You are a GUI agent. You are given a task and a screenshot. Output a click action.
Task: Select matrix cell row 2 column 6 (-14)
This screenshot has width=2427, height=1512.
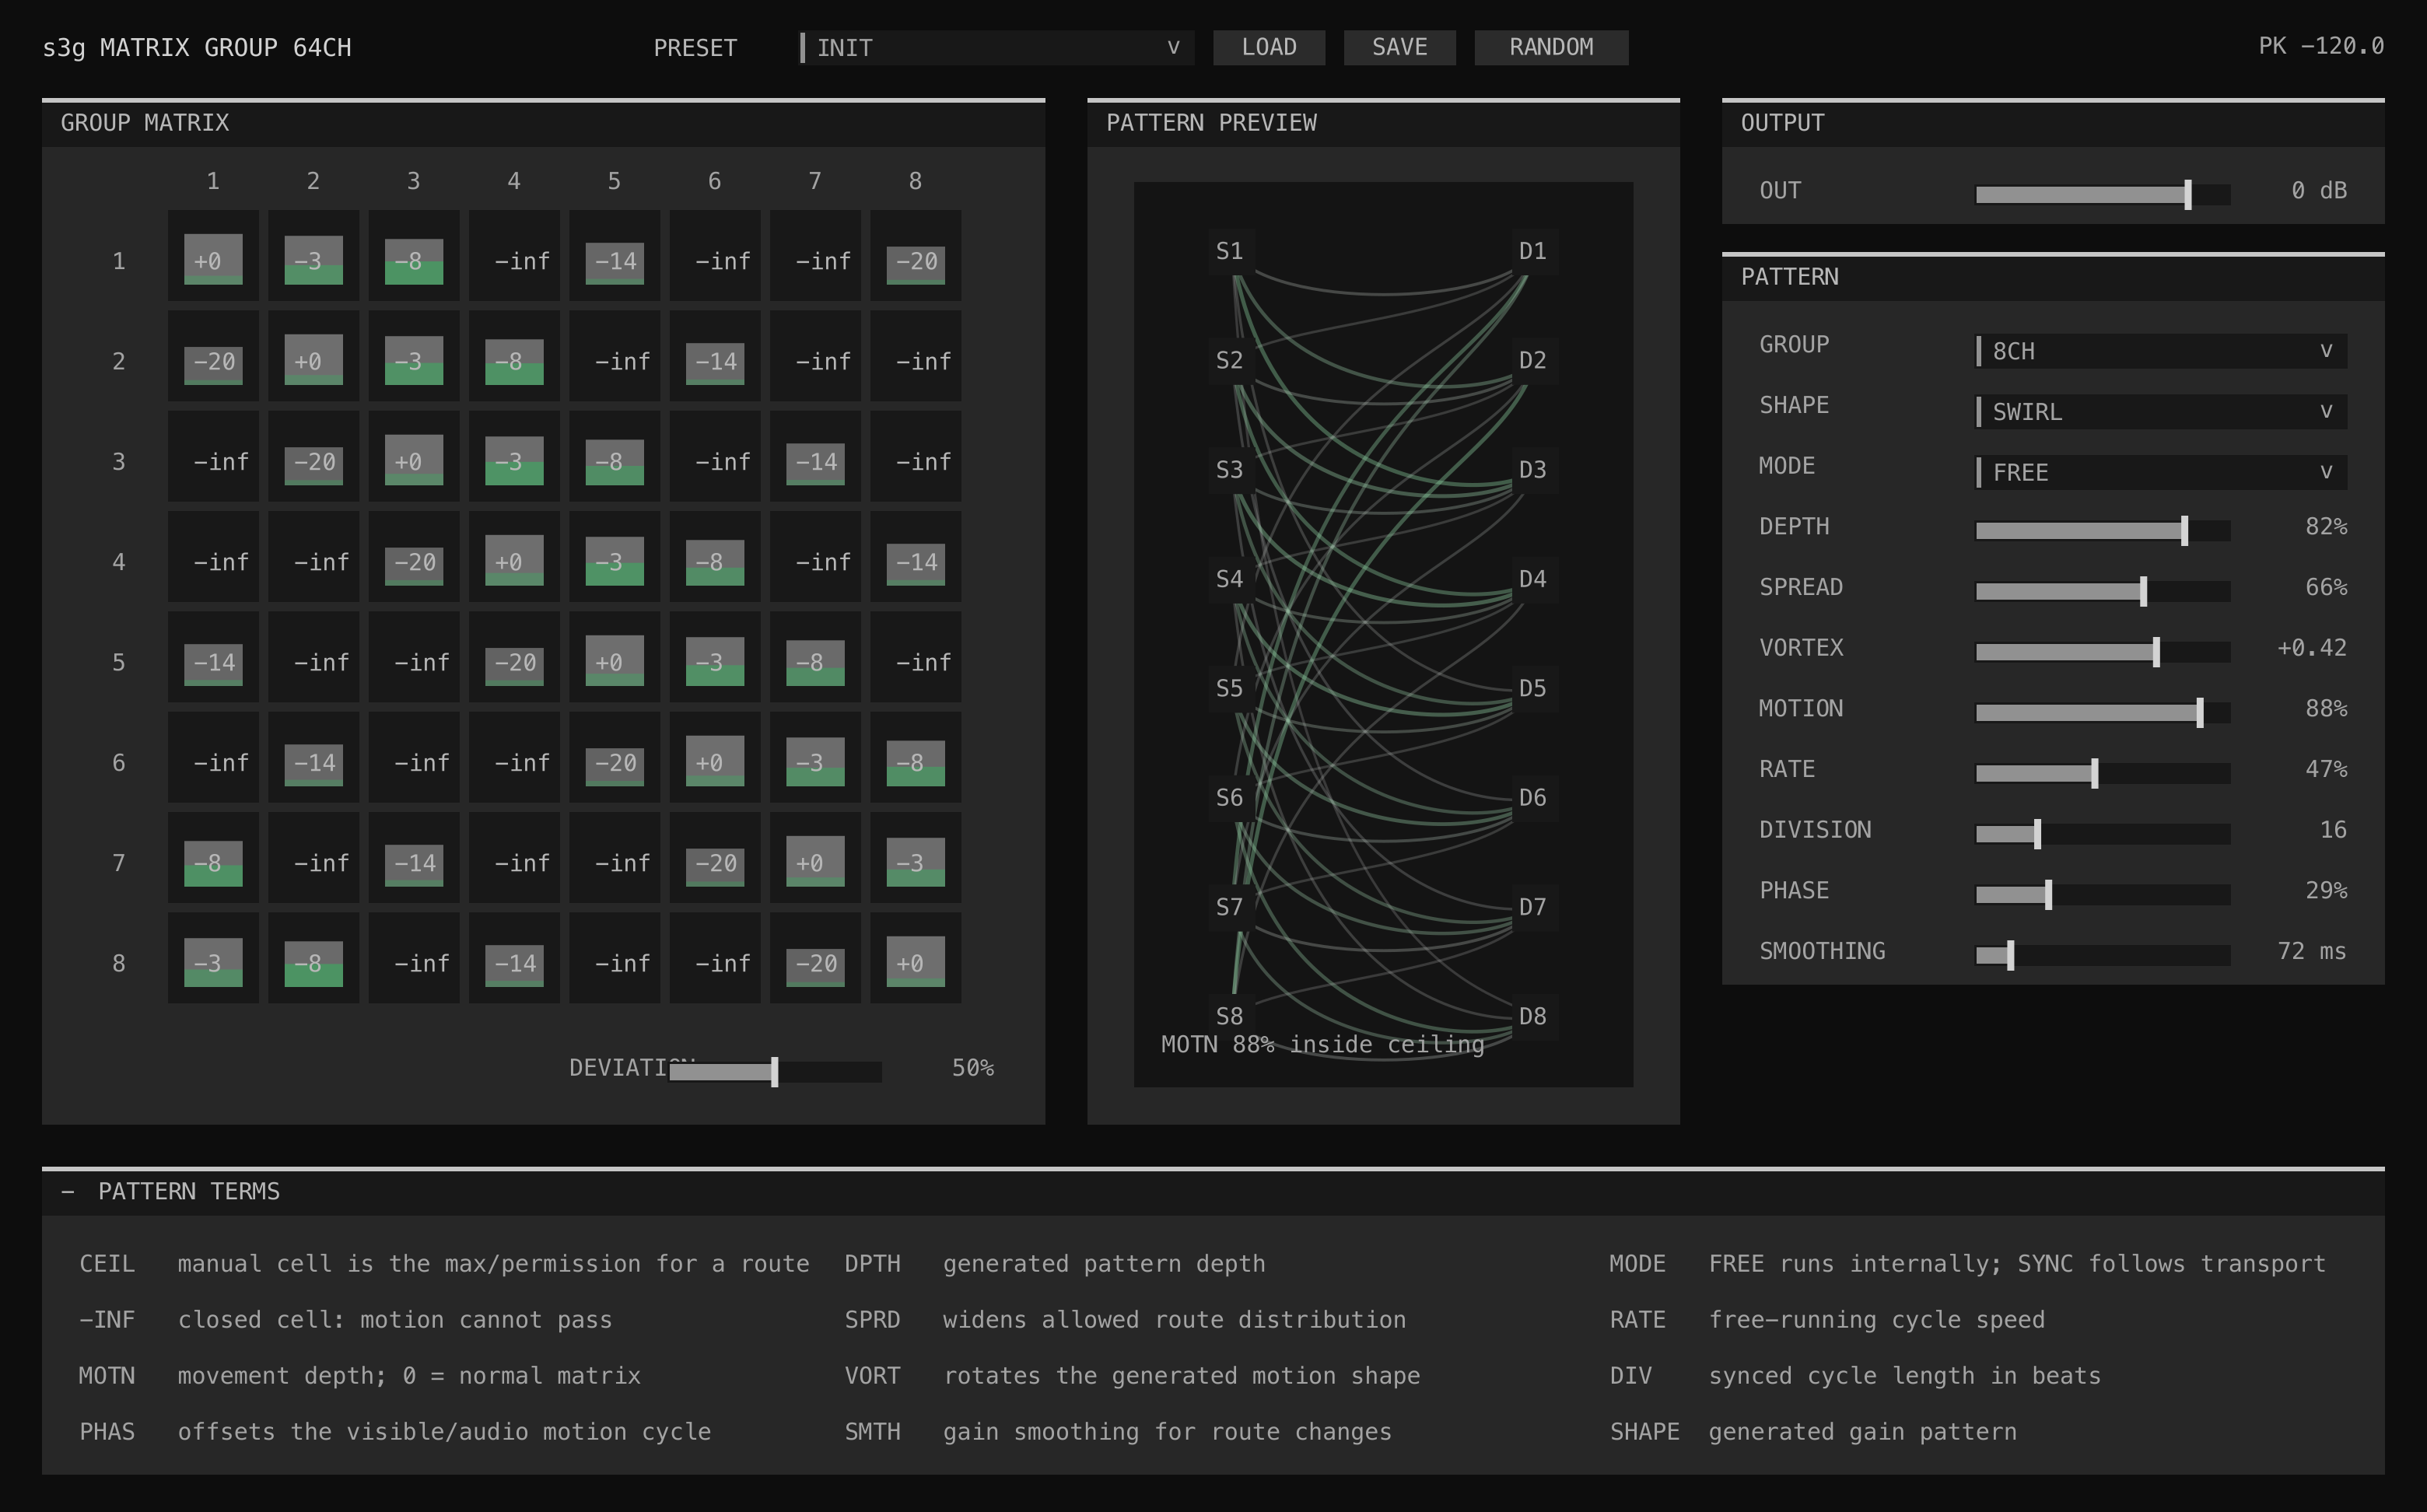pos(715,356)
